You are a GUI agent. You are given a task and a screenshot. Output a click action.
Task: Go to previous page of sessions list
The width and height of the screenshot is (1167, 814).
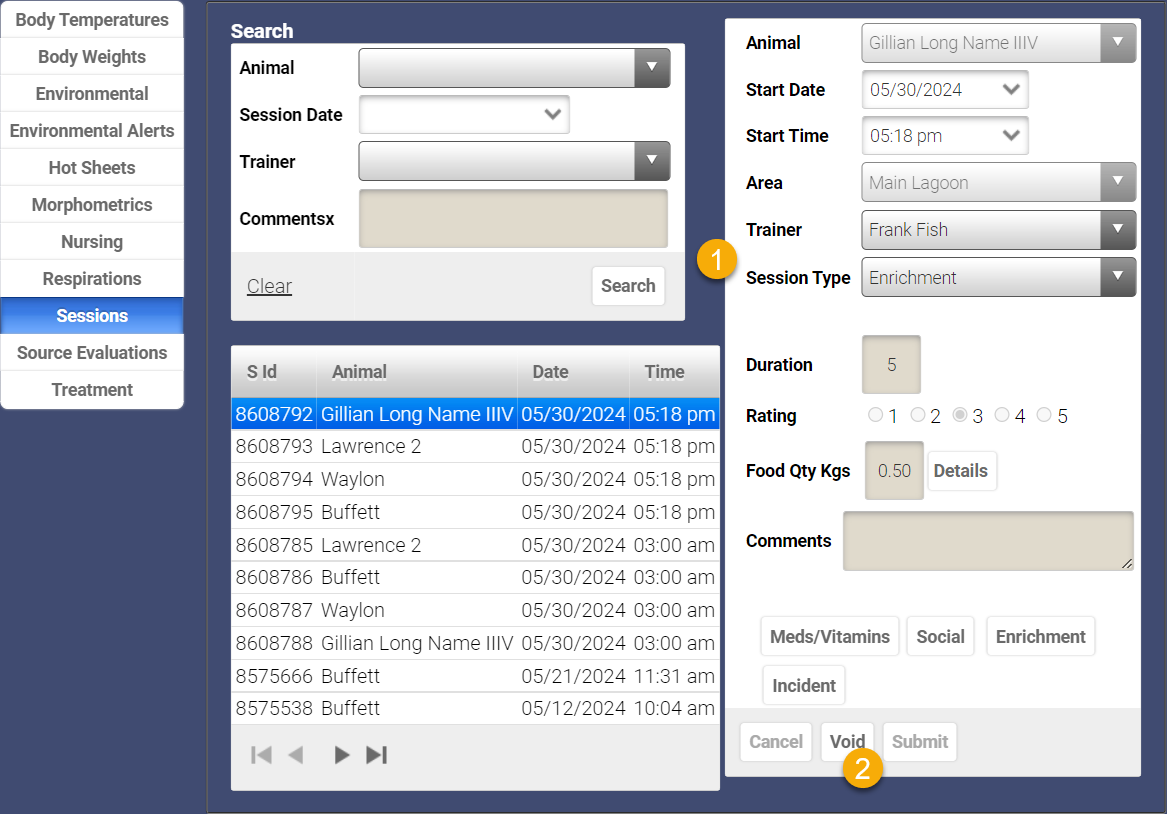pyautogui.click(x=296, y=755)
